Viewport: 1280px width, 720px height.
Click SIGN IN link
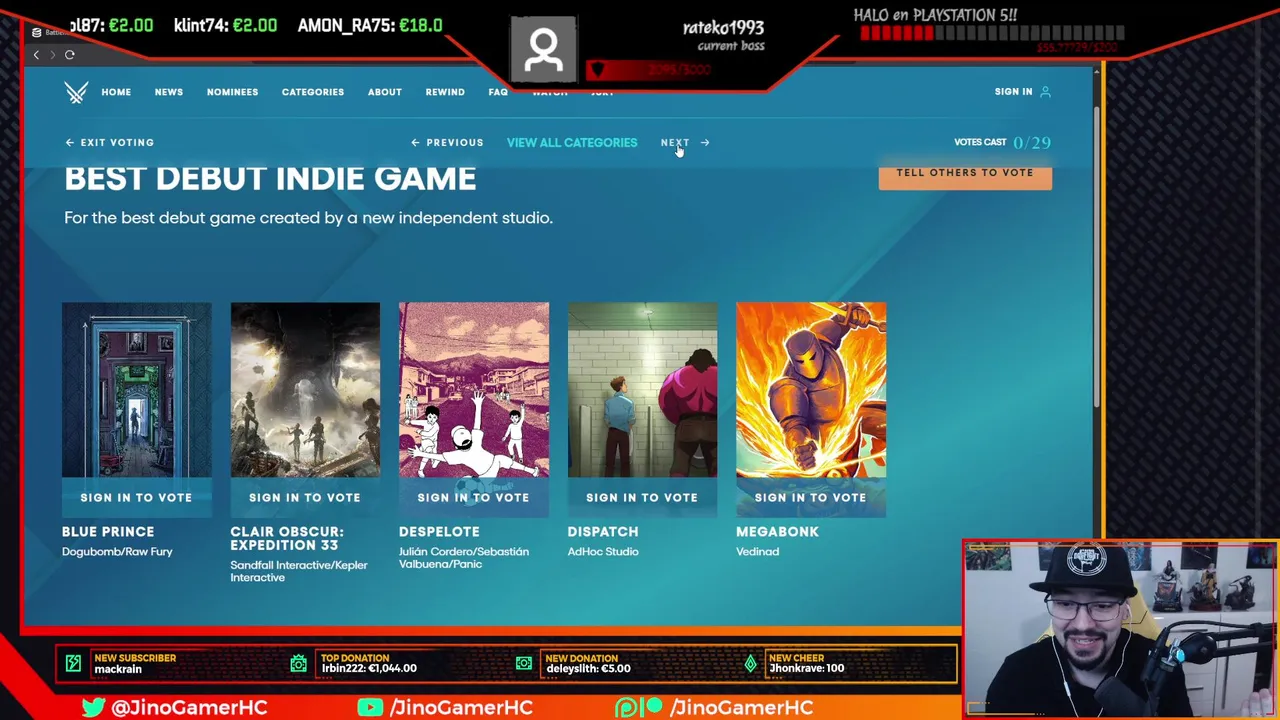[x=1013, y=92]
